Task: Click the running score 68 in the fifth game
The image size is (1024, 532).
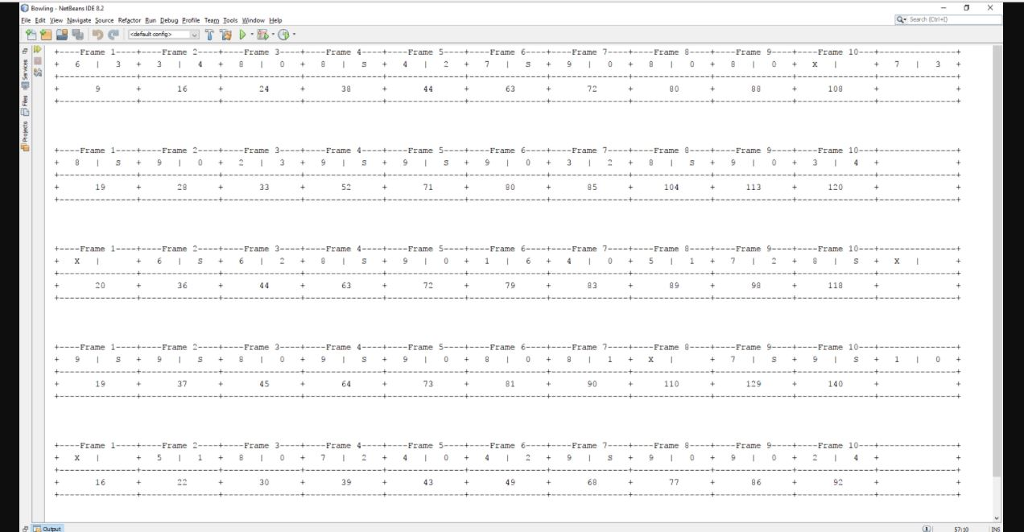Action: 592,482
